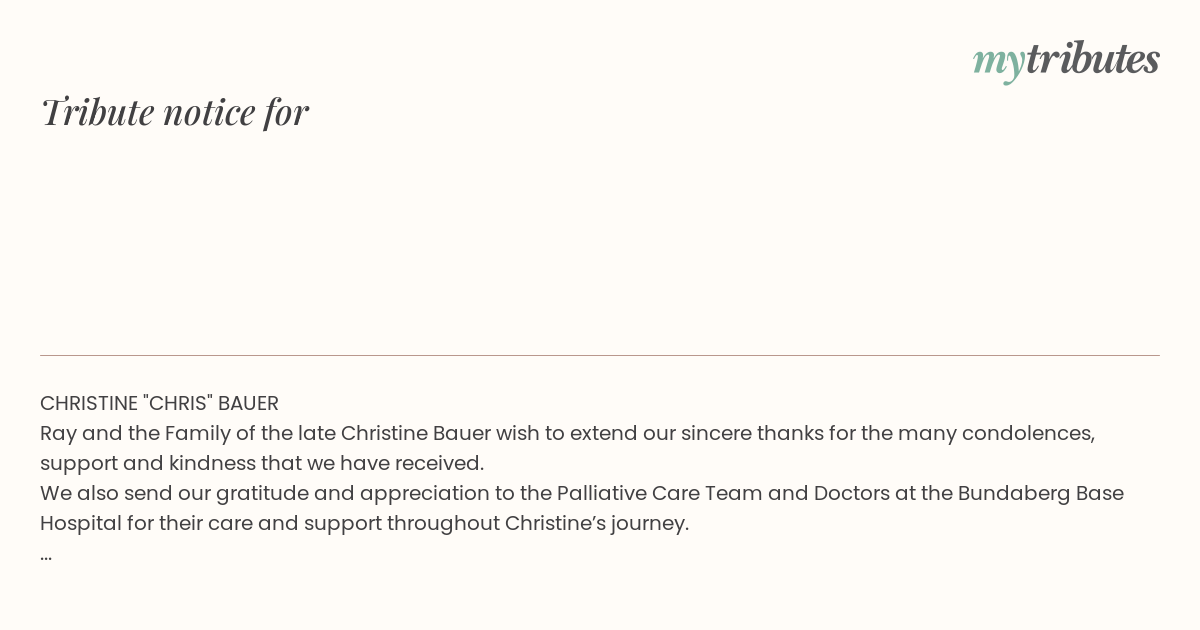The width and height of the screenshot is (1200, 630).
Task: Click the horizontal divider line
Action: point(600,355)
